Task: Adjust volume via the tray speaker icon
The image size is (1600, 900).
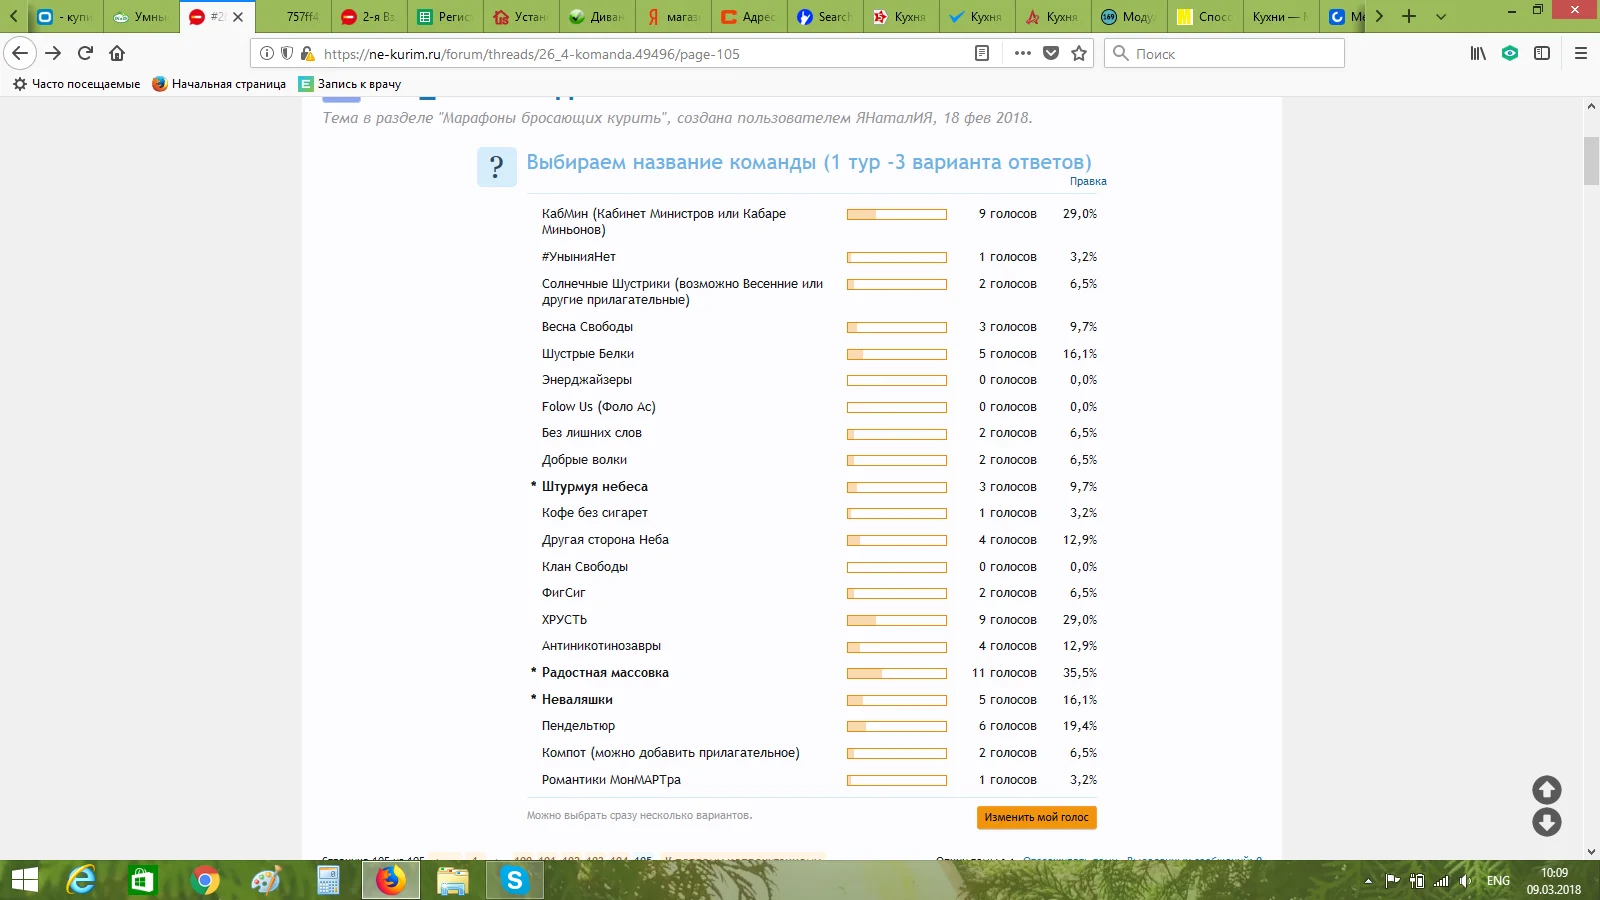Action: point(1465,881)
